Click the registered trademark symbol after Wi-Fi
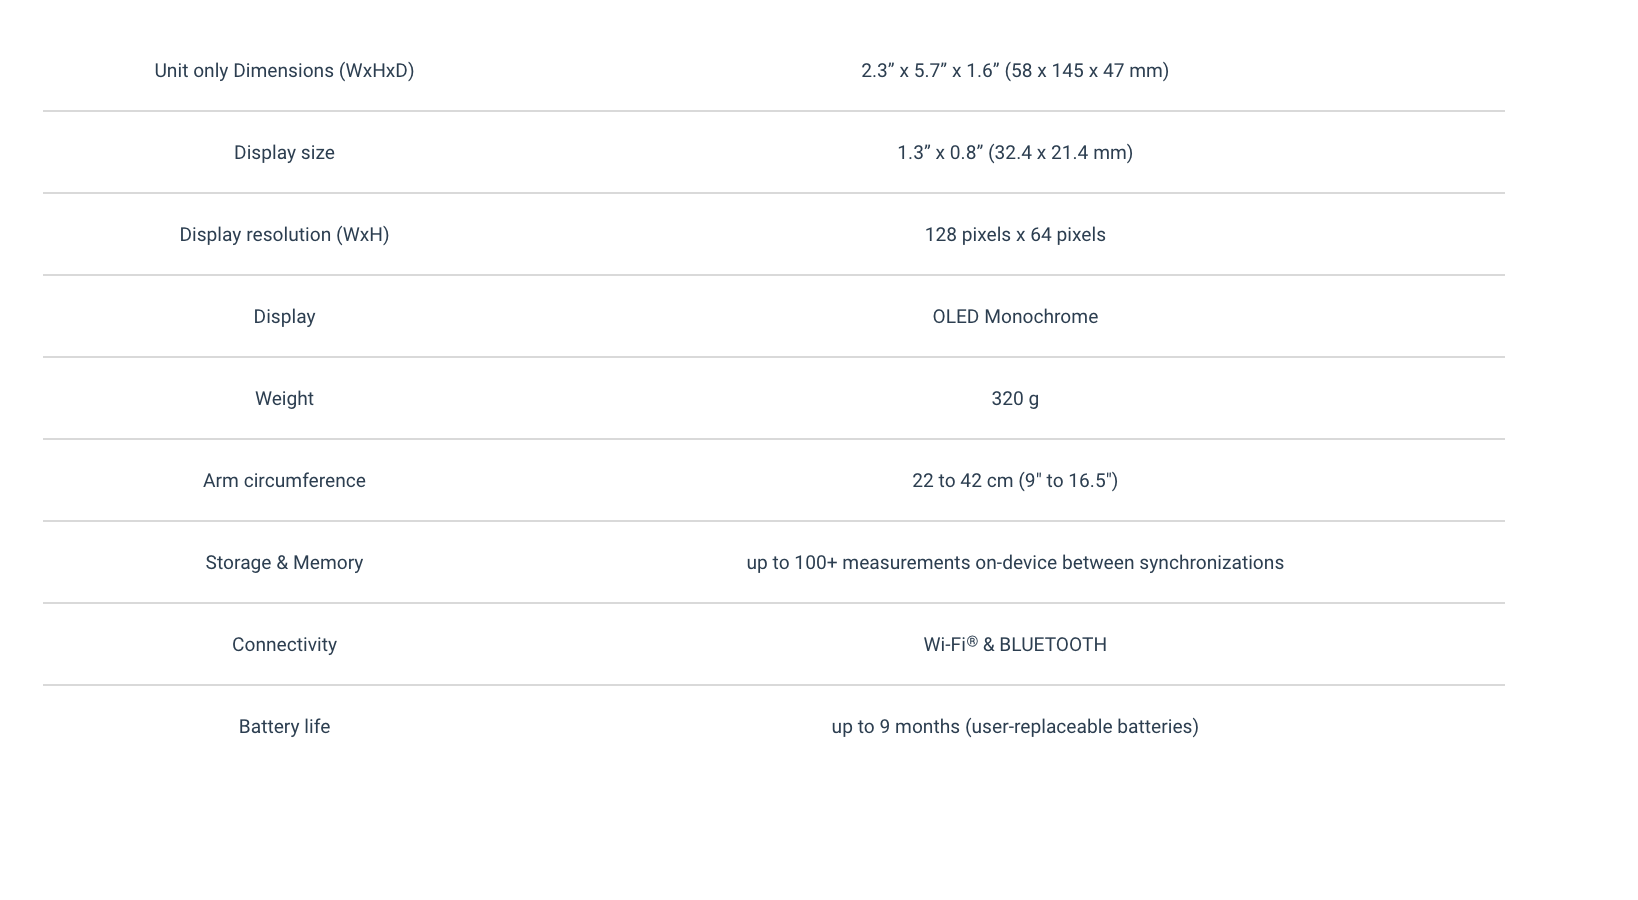The height and width of the screenshot is (900, 1638). point(972,642)
